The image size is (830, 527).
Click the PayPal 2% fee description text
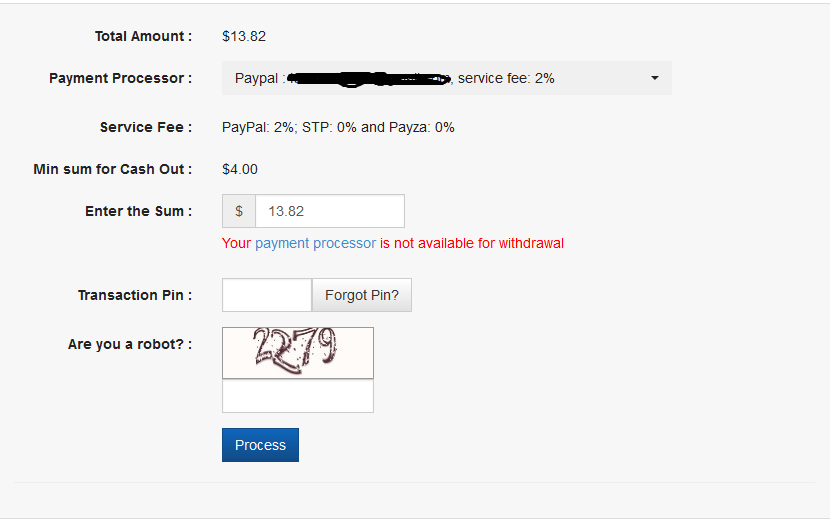pyautogui.click(x=338, y=128)
